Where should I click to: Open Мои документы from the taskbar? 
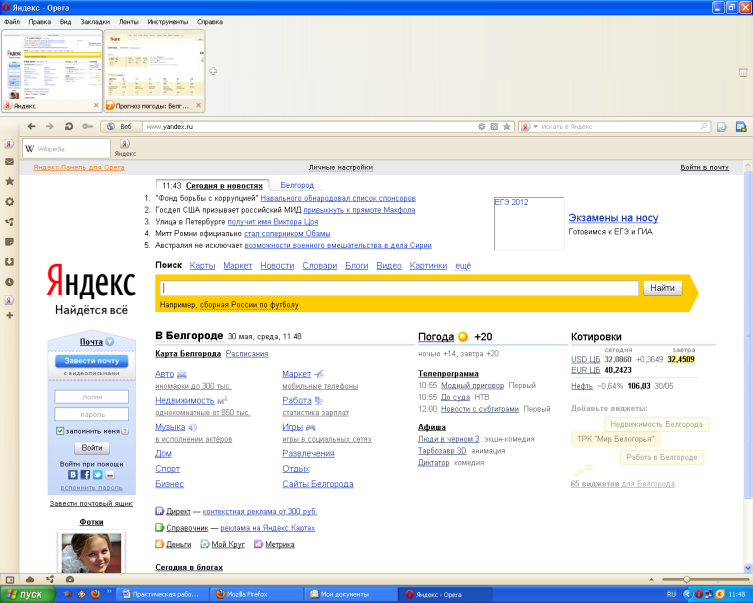350,594
